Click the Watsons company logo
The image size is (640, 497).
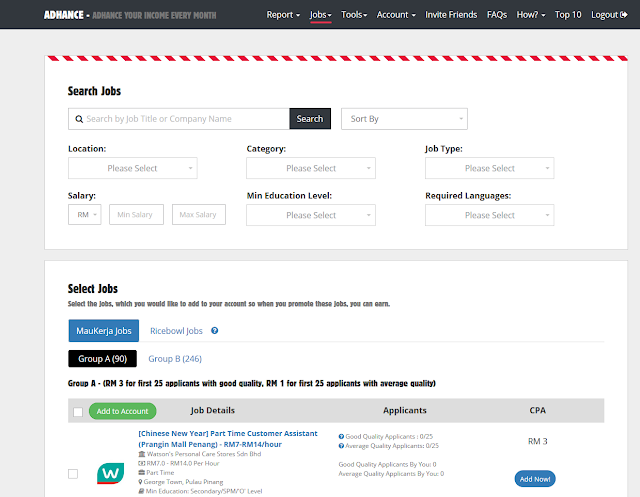(110, 473)
